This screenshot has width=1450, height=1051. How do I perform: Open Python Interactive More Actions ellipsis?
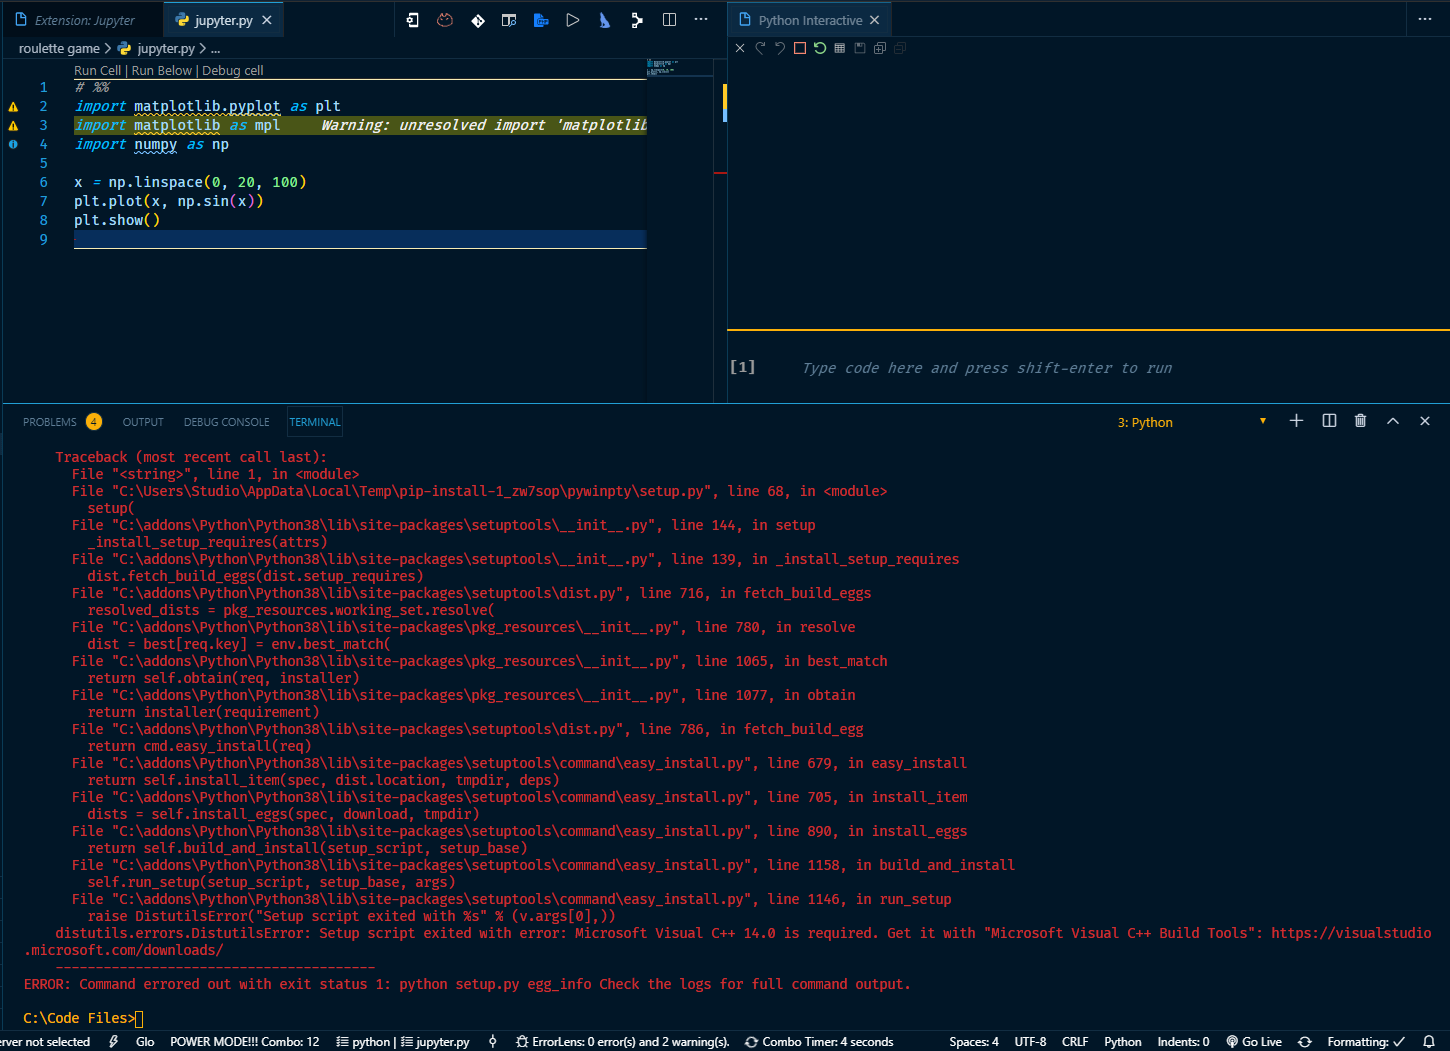coord(1425,20)
